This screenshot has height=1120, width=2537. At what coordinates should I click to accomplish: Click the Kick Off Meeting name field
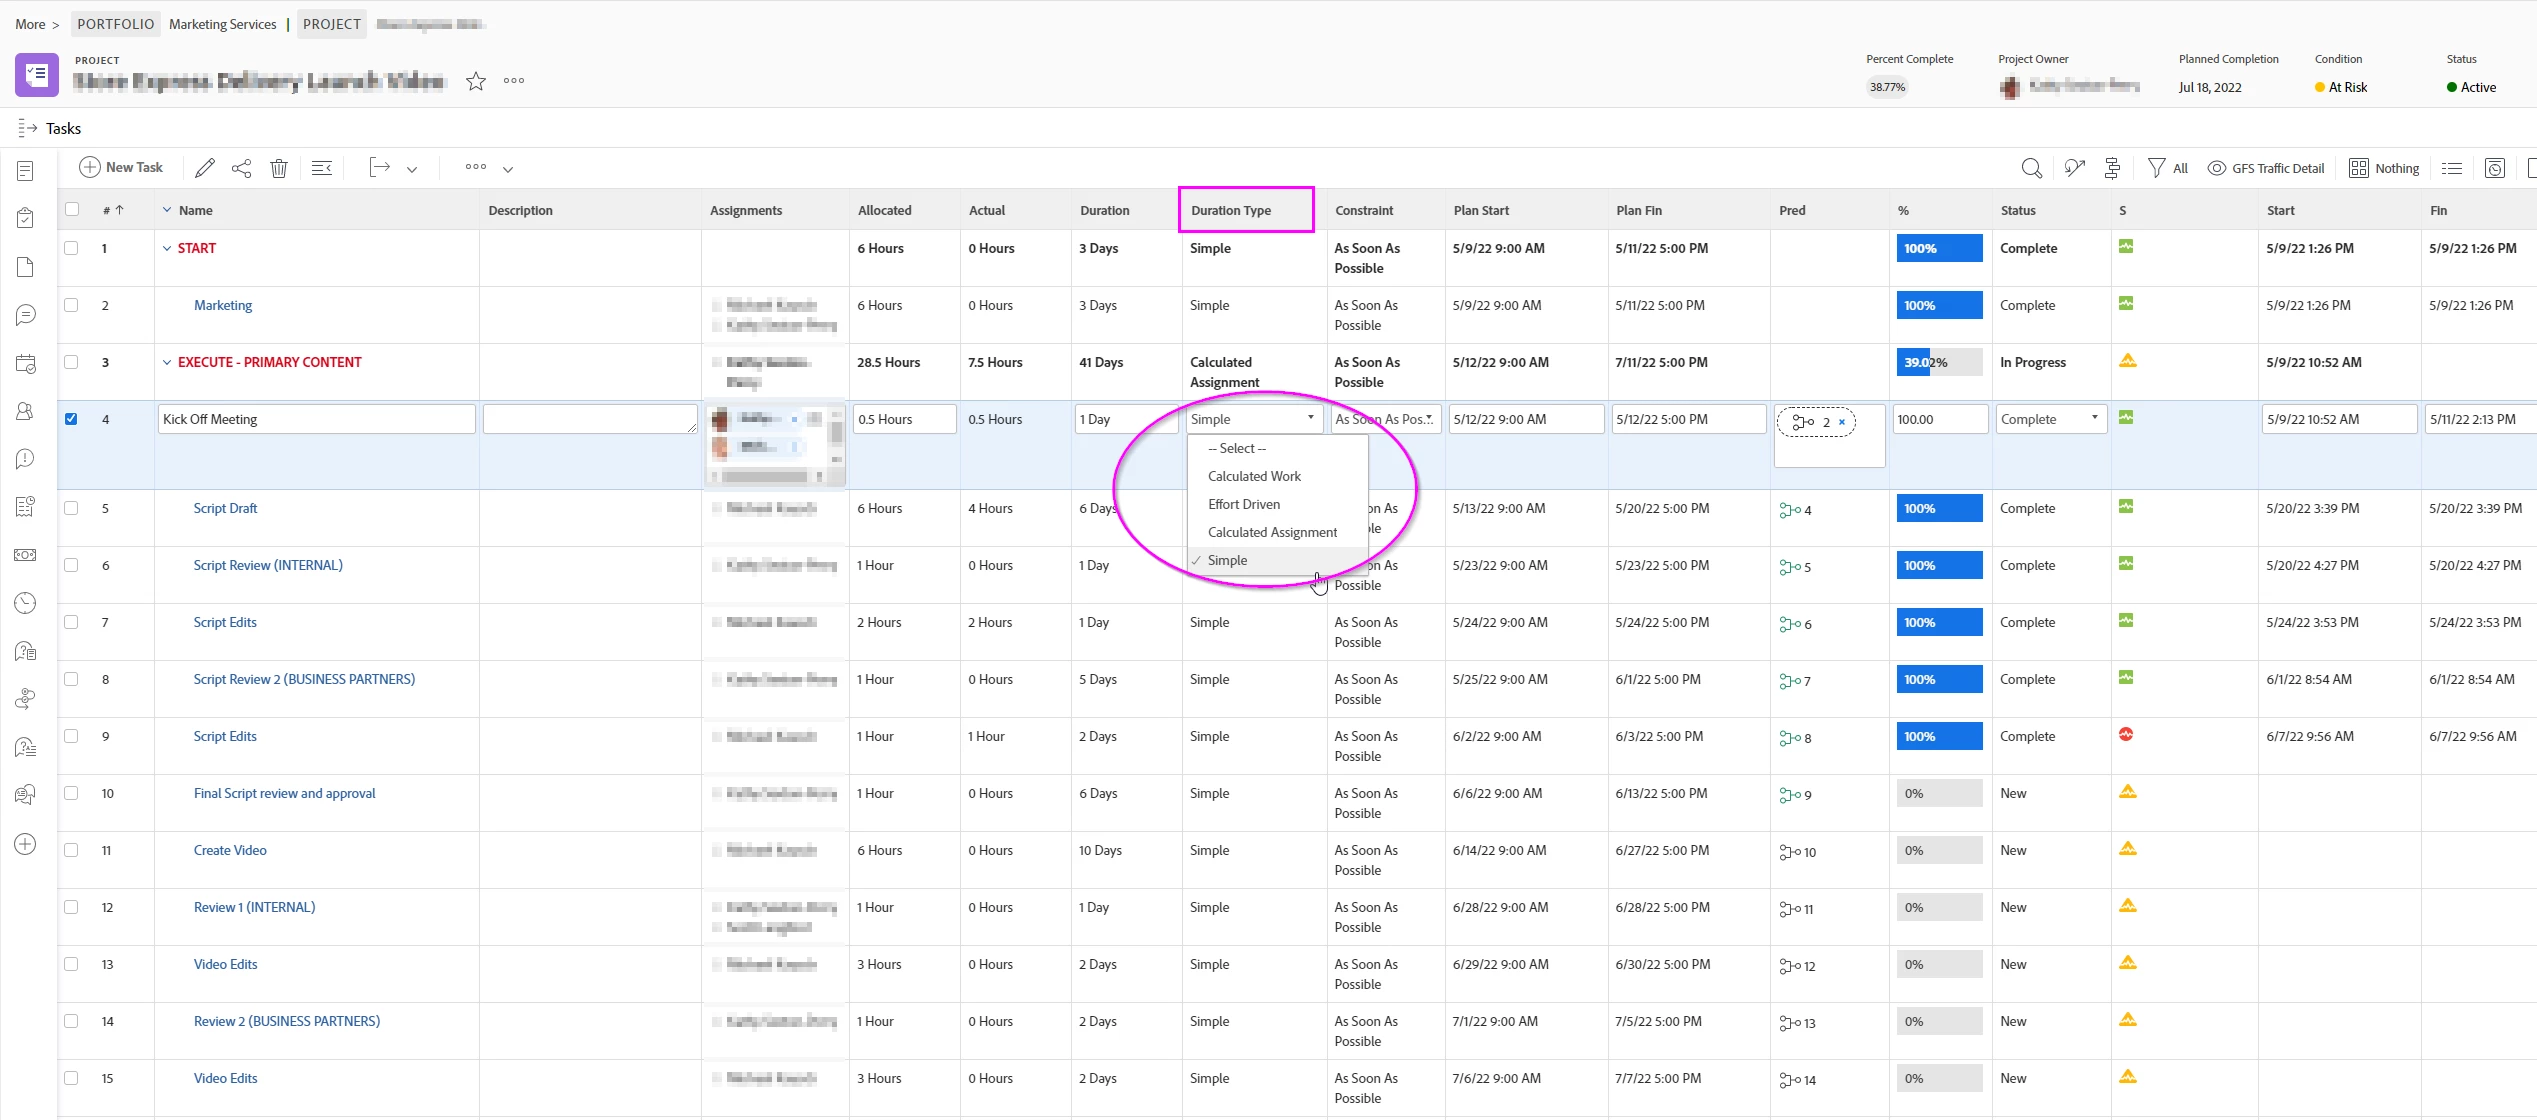[x=315, y=419]
